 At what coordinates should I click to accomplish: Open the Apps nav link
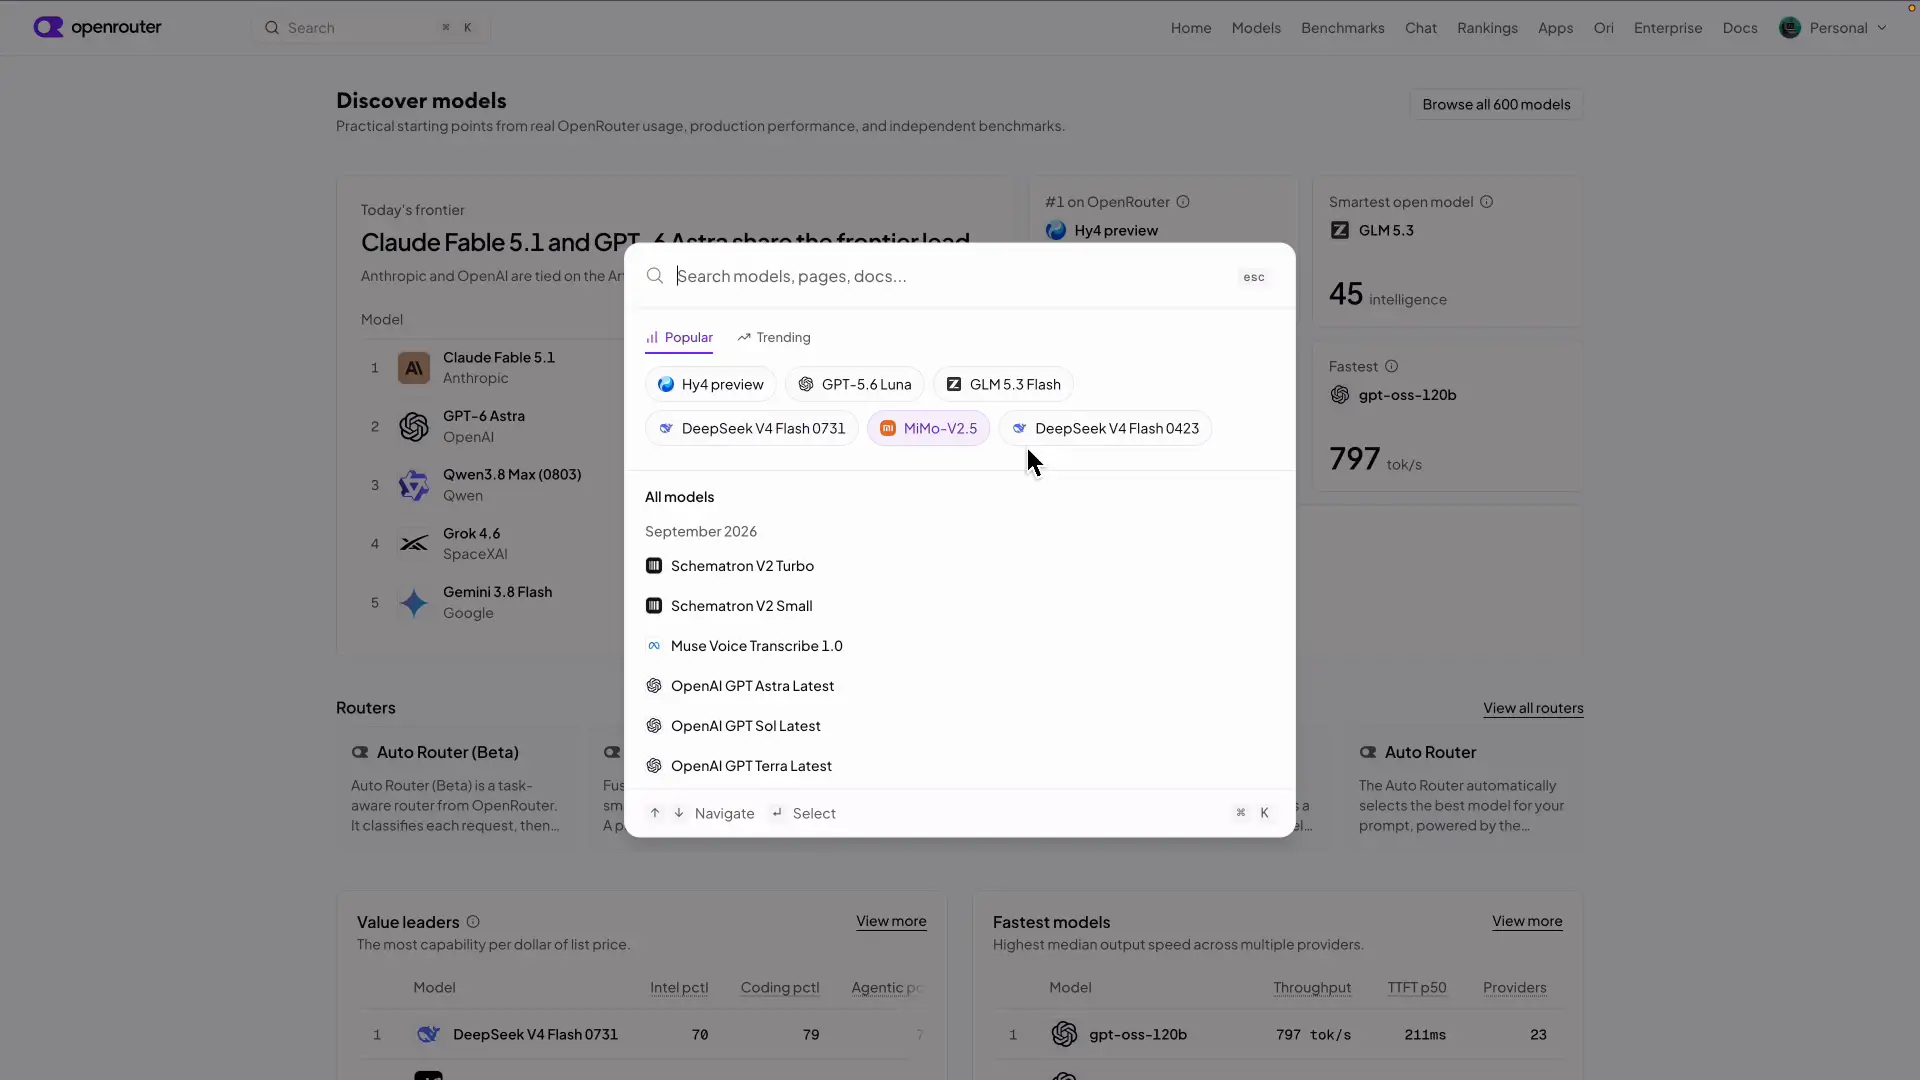click(1555, 28)
